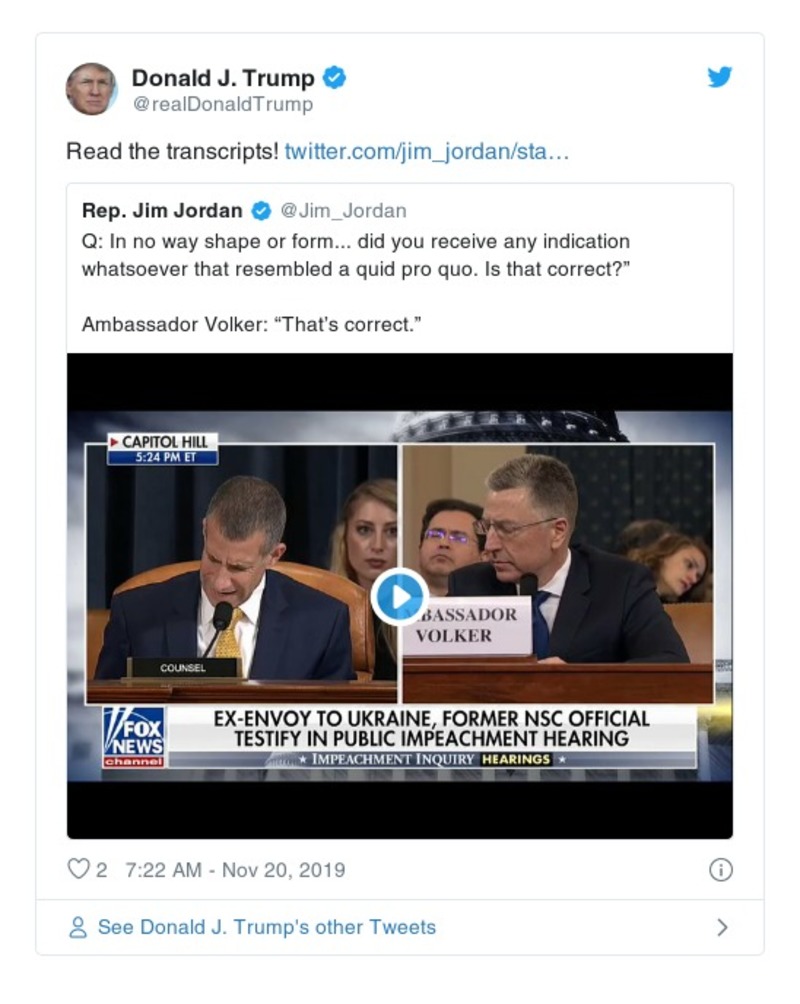800x1004 pixels.
Task: Open the 7:22 AM - Nov 20, 2019 timestamp
Action: (235, 870)
